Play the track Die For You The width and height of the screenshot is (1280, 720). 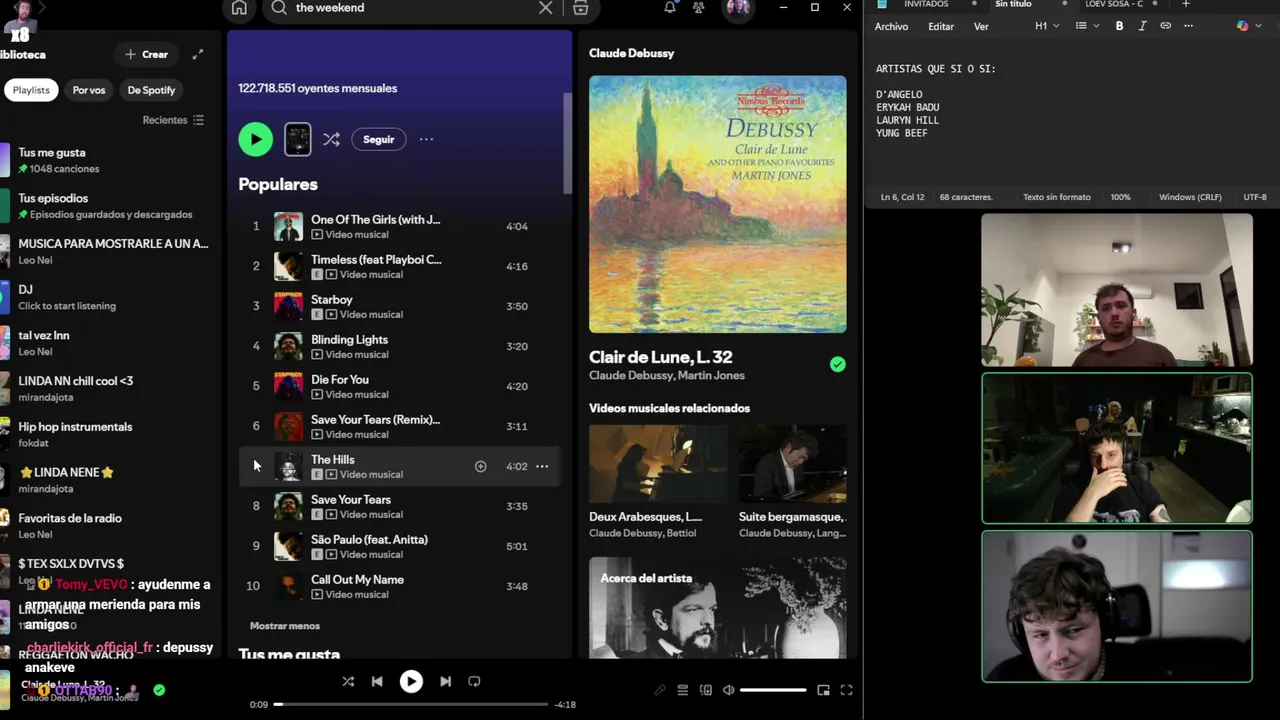coord(399,386)
